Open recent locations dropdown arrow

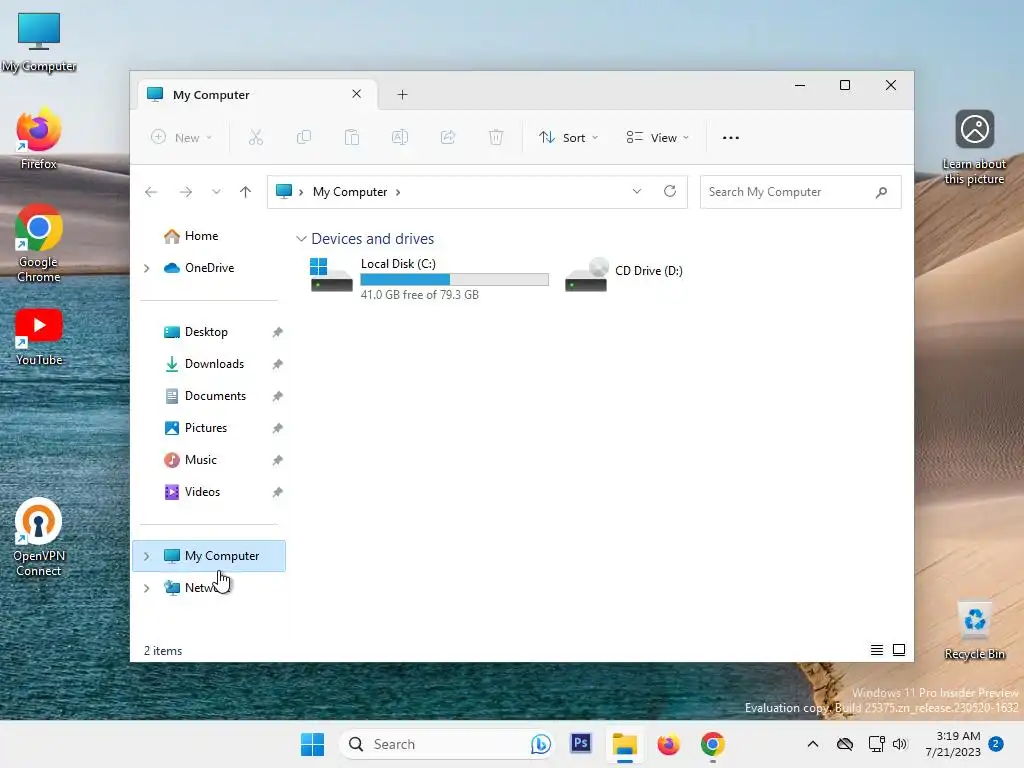point(216,192)
